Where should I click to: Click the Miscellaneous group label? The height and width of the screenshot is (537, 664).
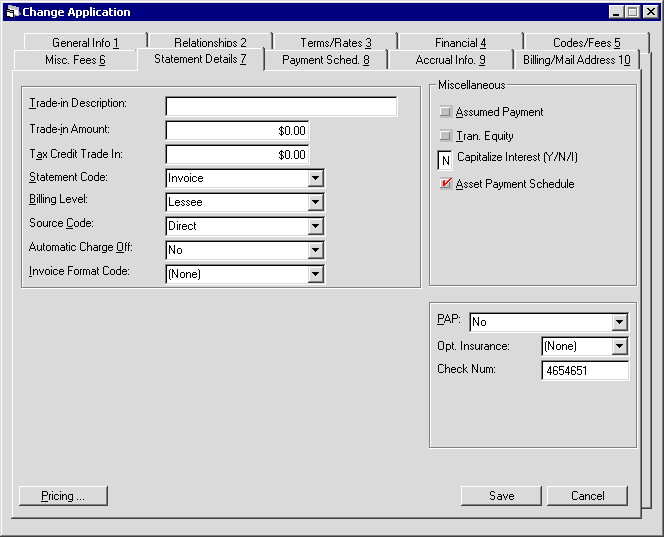tap(471, 85)
